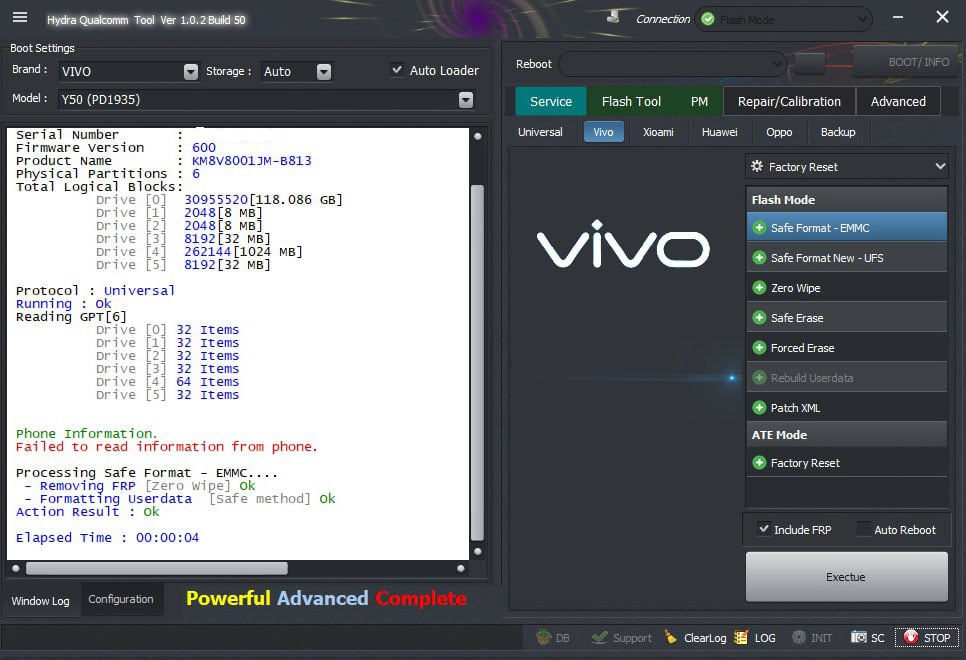Select the Vivo sub-tab
Screen dimensions: 966x660
603,132
